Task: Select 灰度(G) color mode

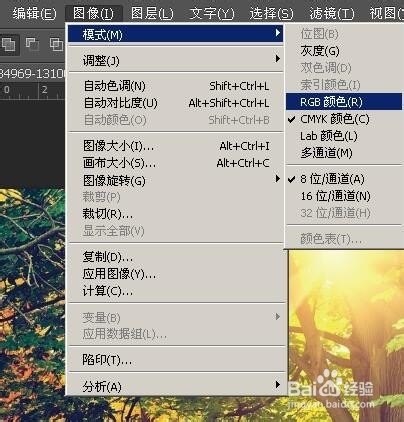Action: click(x=344, y=51)
